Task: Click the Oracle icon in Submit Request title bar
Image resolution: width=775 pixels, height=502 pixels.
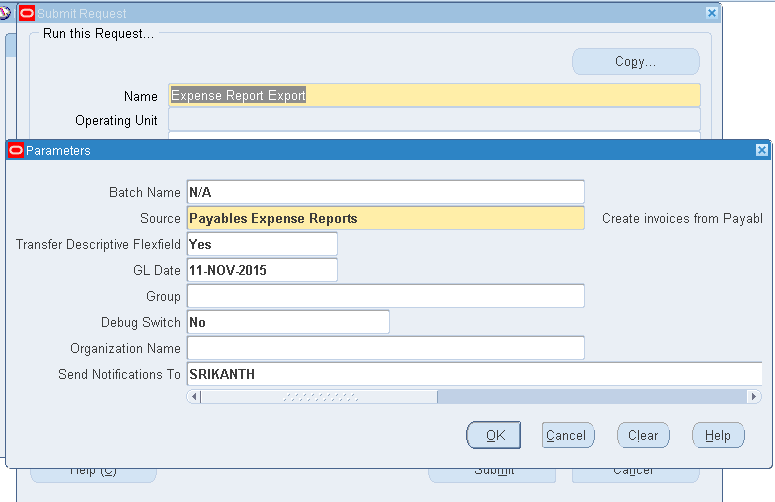Action: click(27, 13)
